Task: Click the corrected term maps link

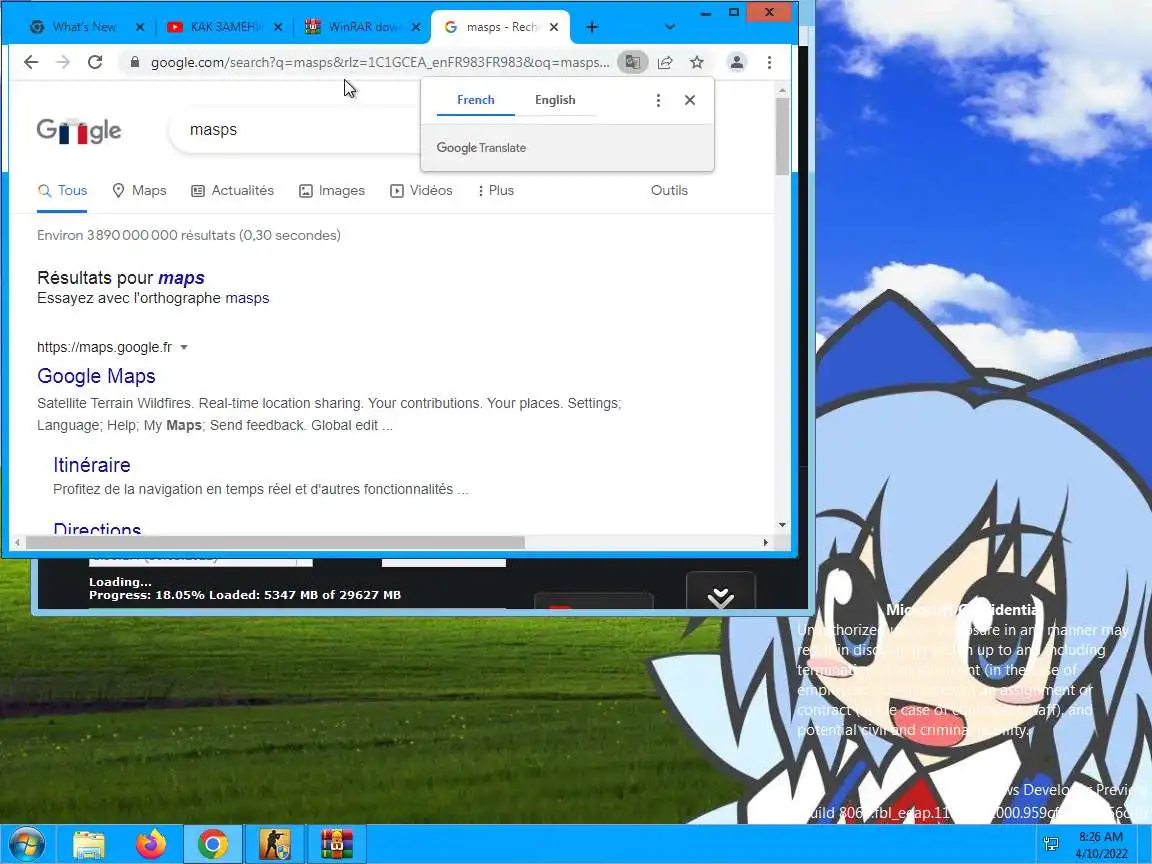Action: coord(181,278)
